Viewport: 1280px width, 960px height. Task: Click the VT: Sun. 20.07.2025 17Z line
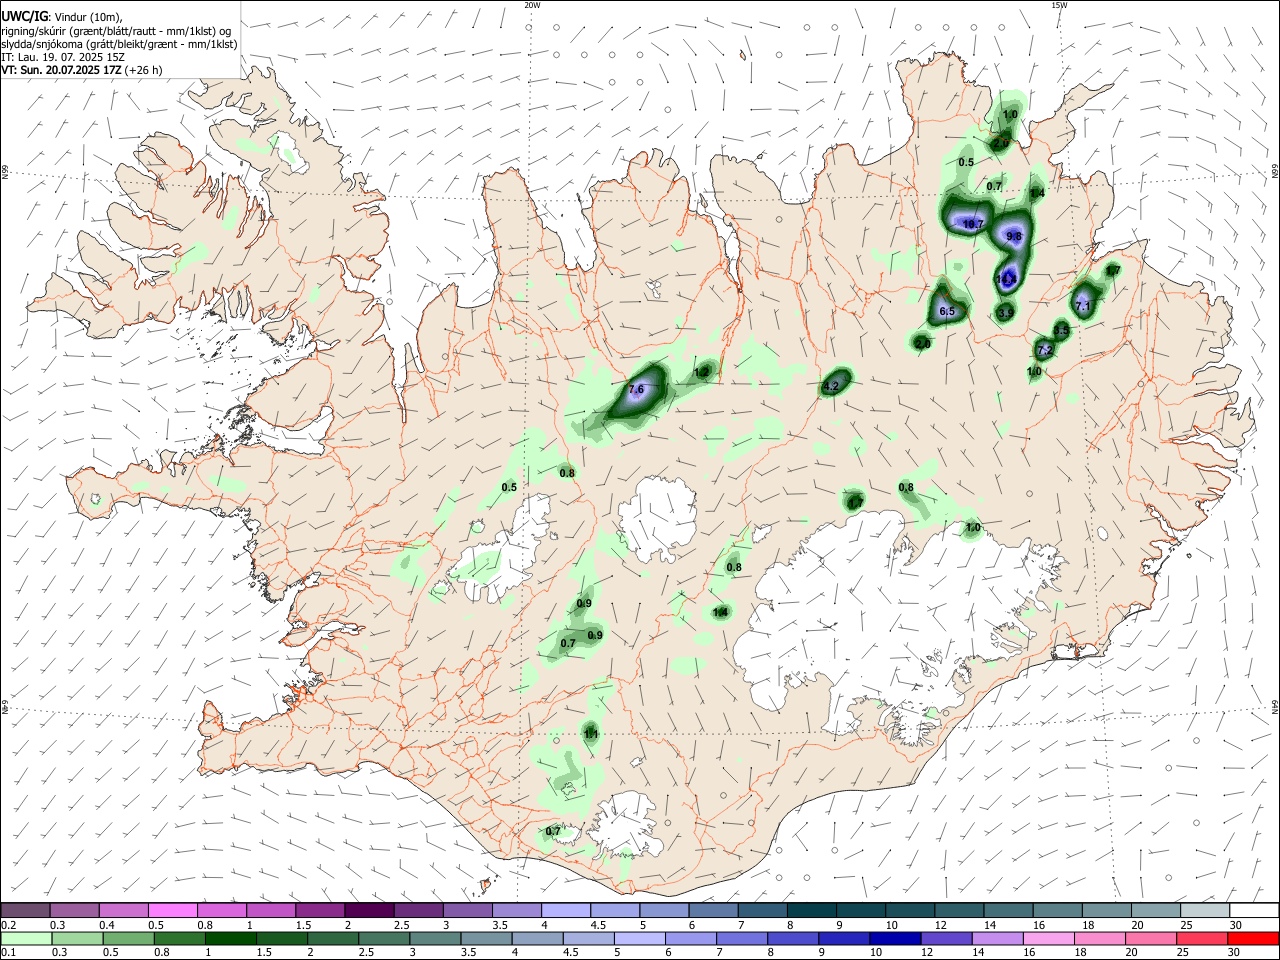click(x=62, y=70)
